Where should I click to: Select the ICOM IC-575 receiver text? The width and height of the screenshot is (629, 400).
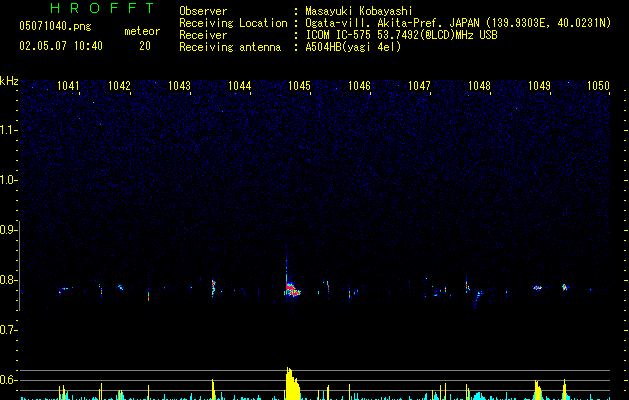click(x=401, y=35)
